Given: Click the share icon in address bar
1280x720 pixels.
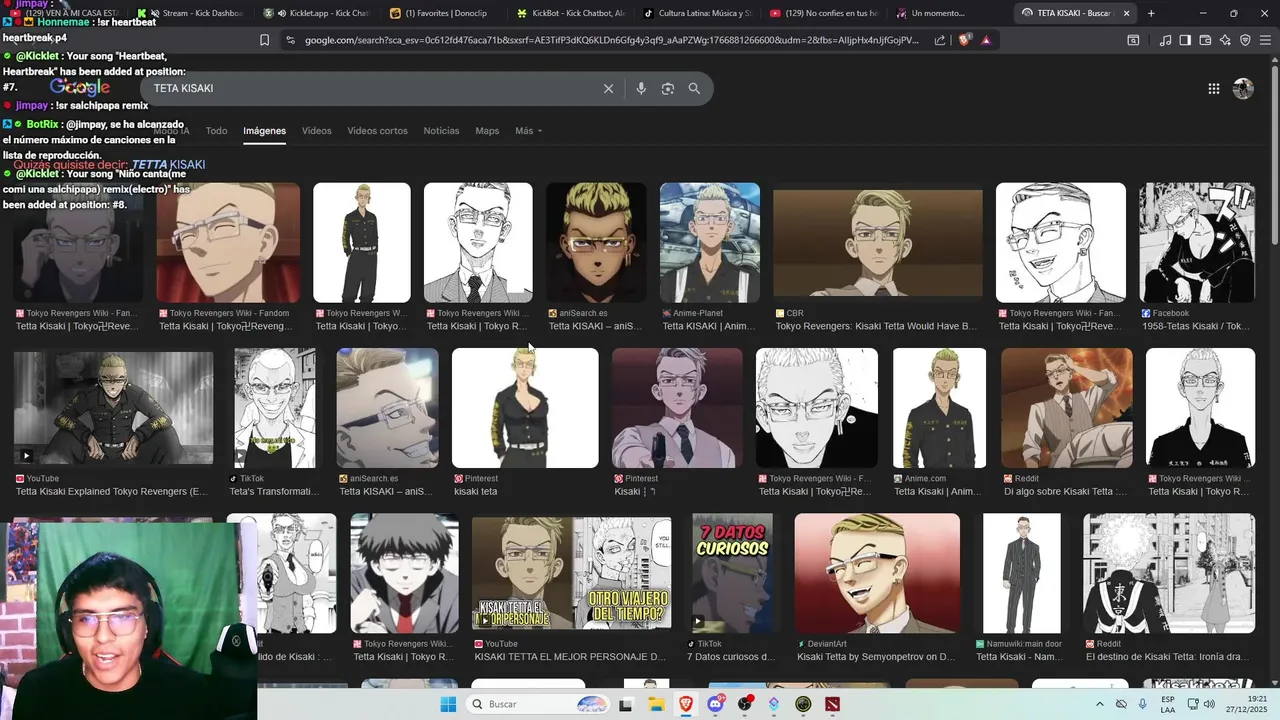Looking at the screenshot, I should [x=940, y=40].
